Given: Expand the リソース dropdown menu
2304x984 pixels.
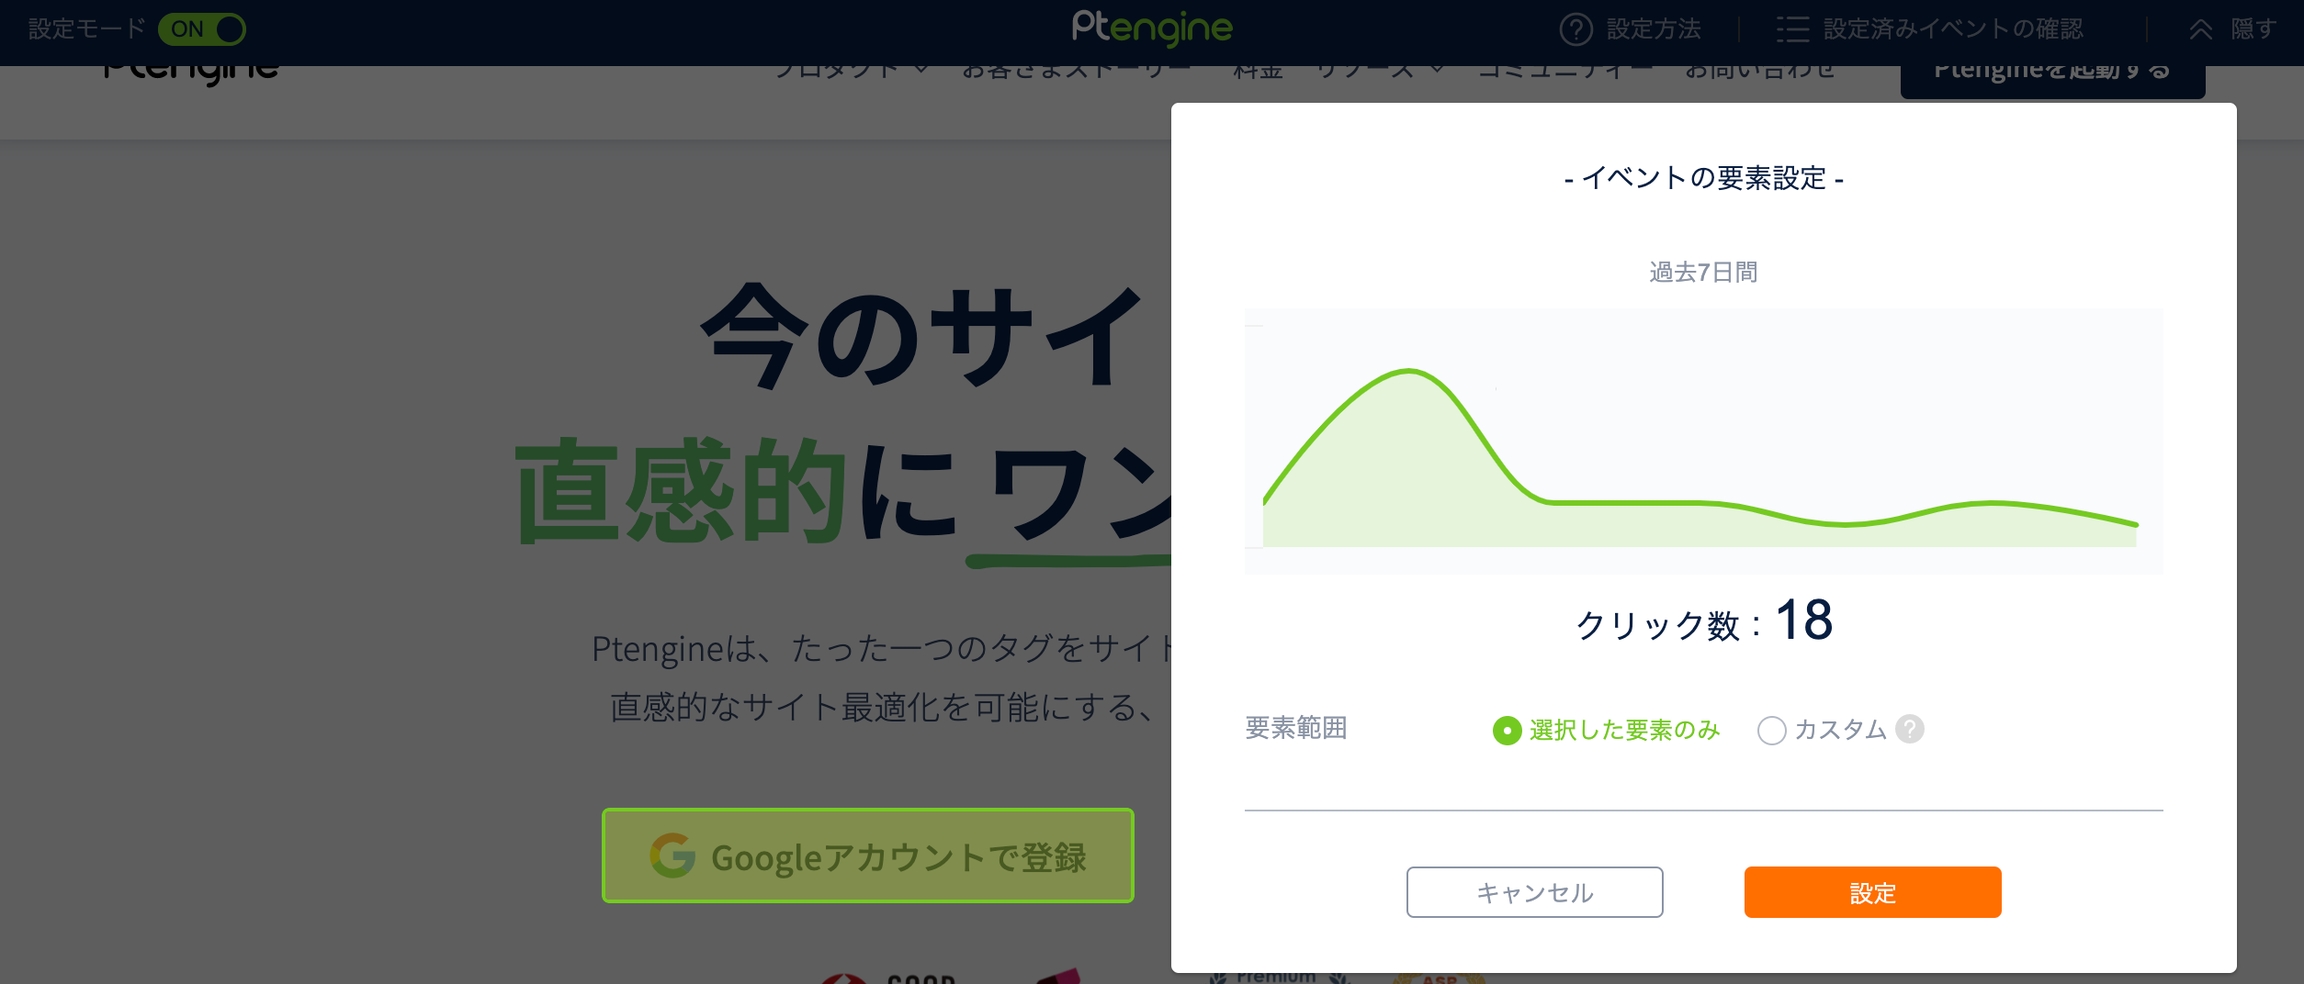Looking at the screenshot, I should pos(1379,73).
